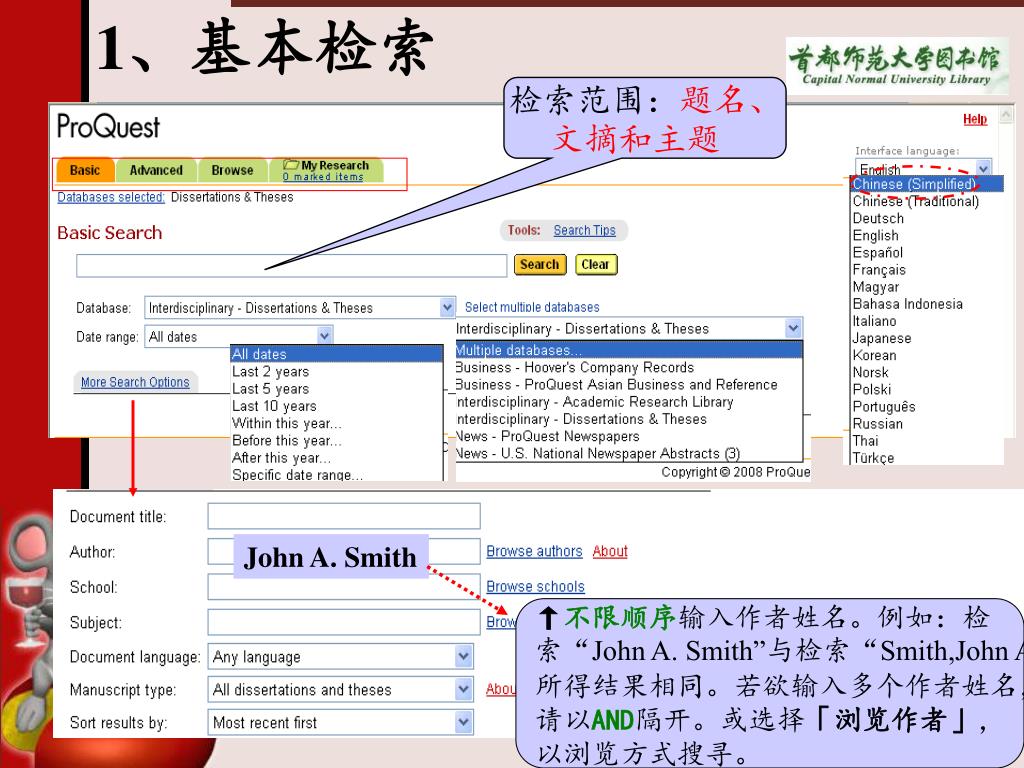Image resolution: width=1024 pixels, height=768 pixels.
Task: Open the Browse tab
Action: [x=232, y=170]
